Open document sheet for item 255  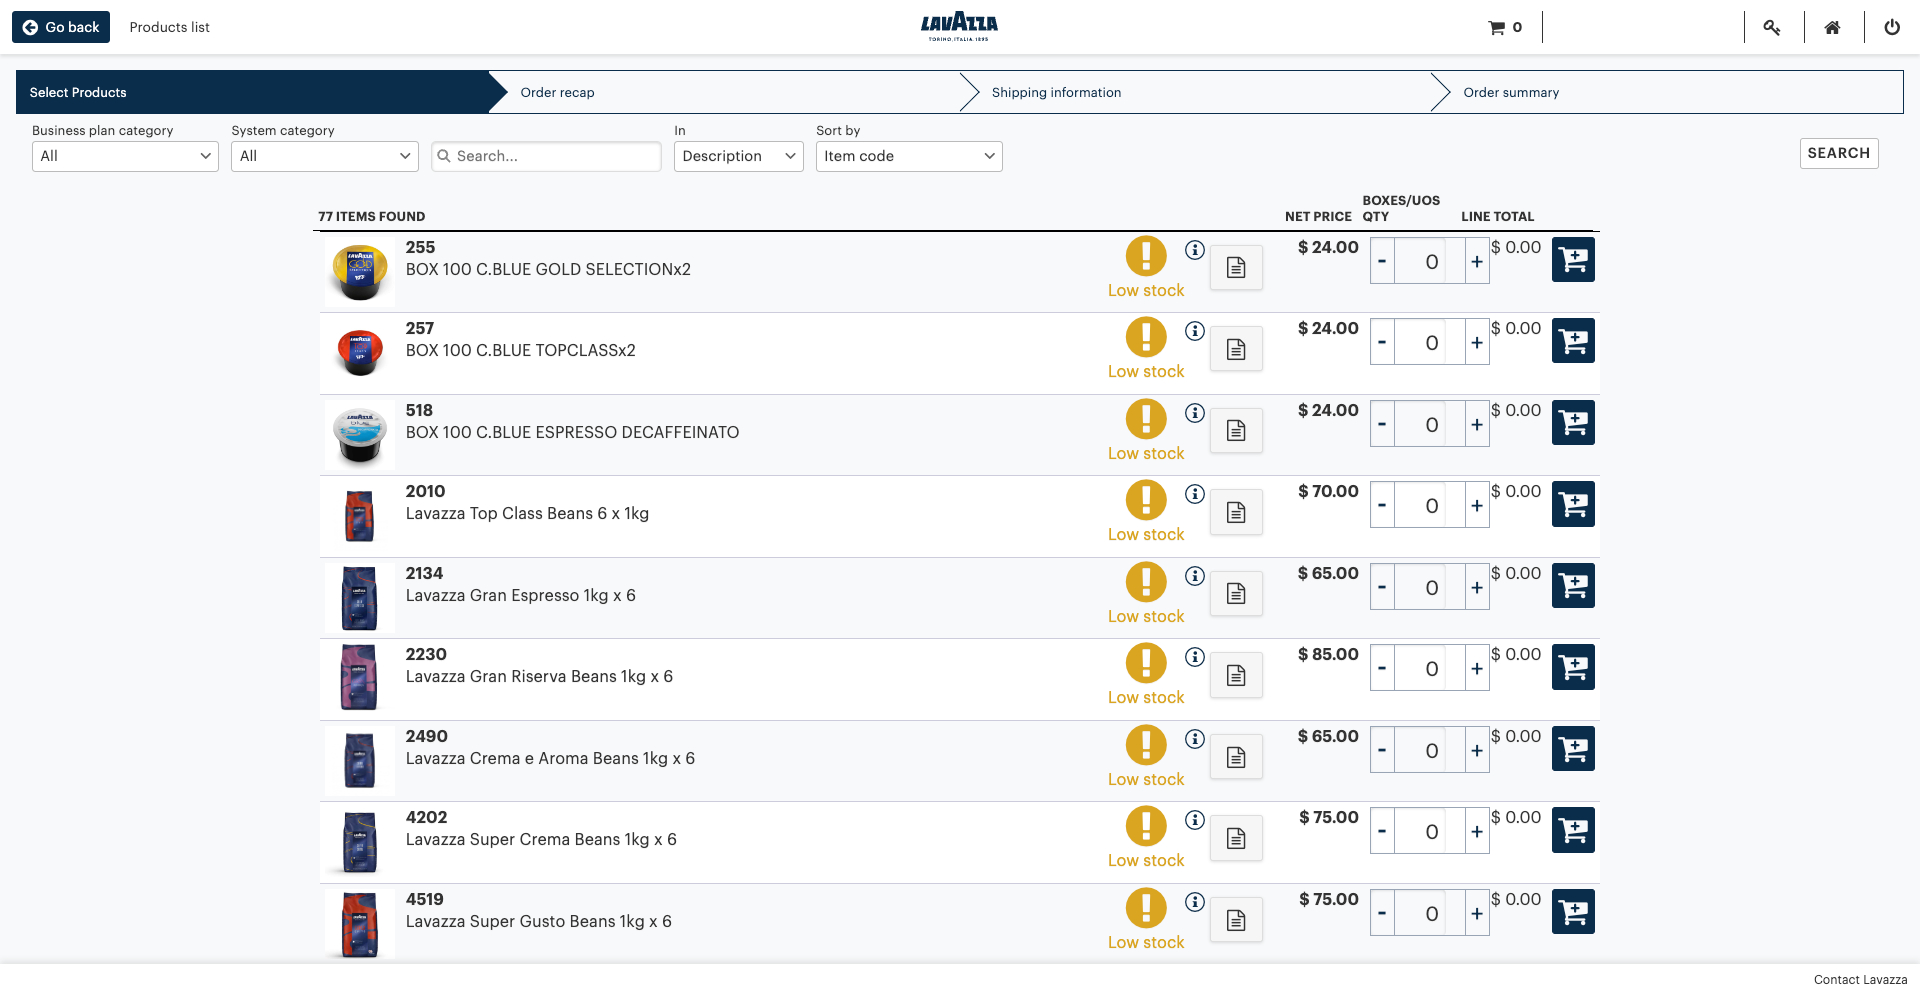1236,268
